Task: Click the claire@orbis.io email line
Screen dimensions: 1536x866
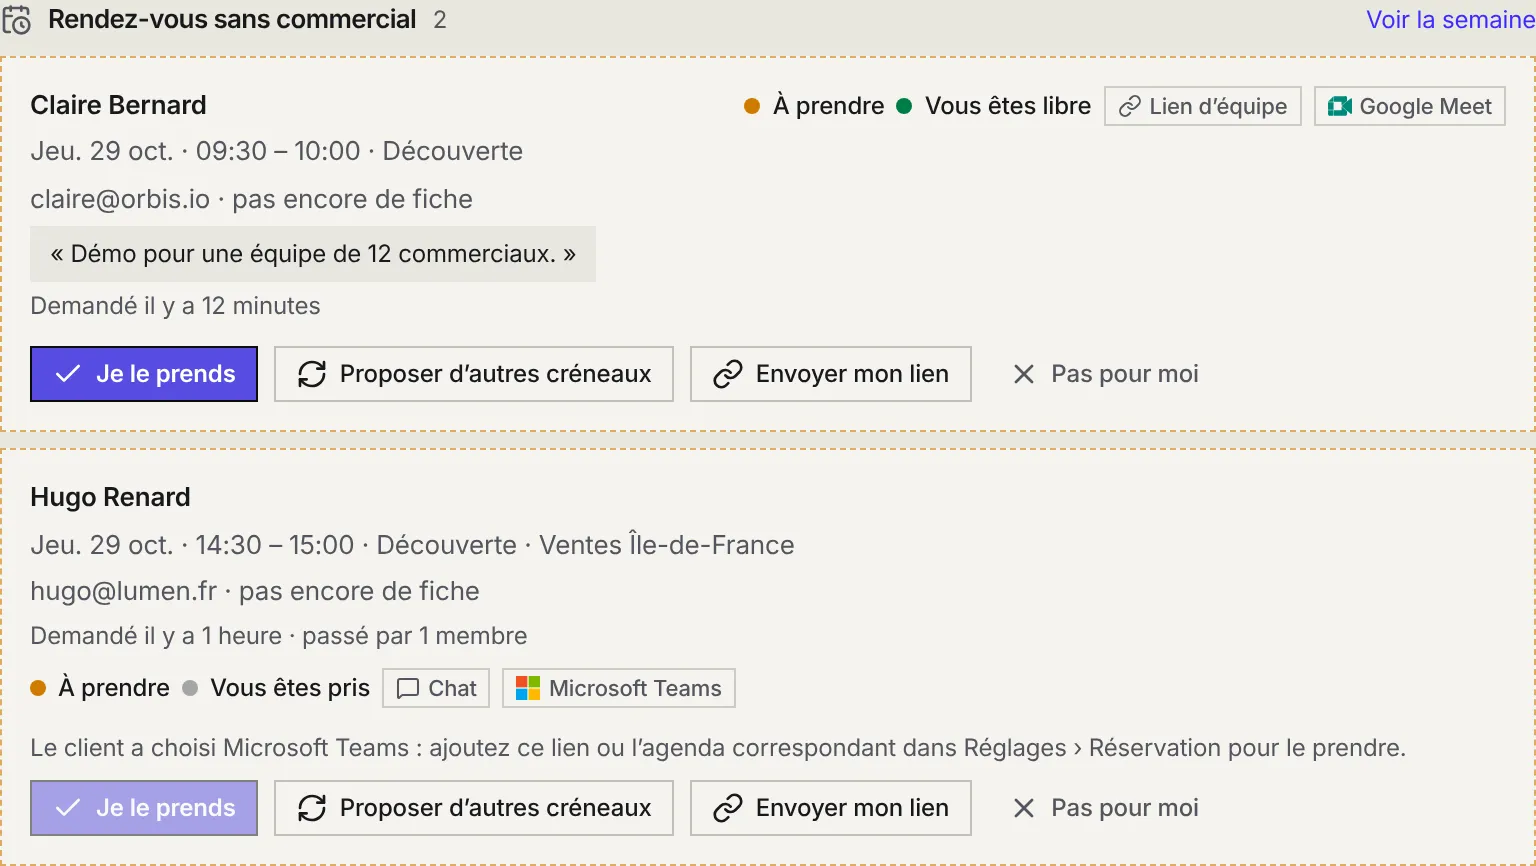Action: [251, 199]
